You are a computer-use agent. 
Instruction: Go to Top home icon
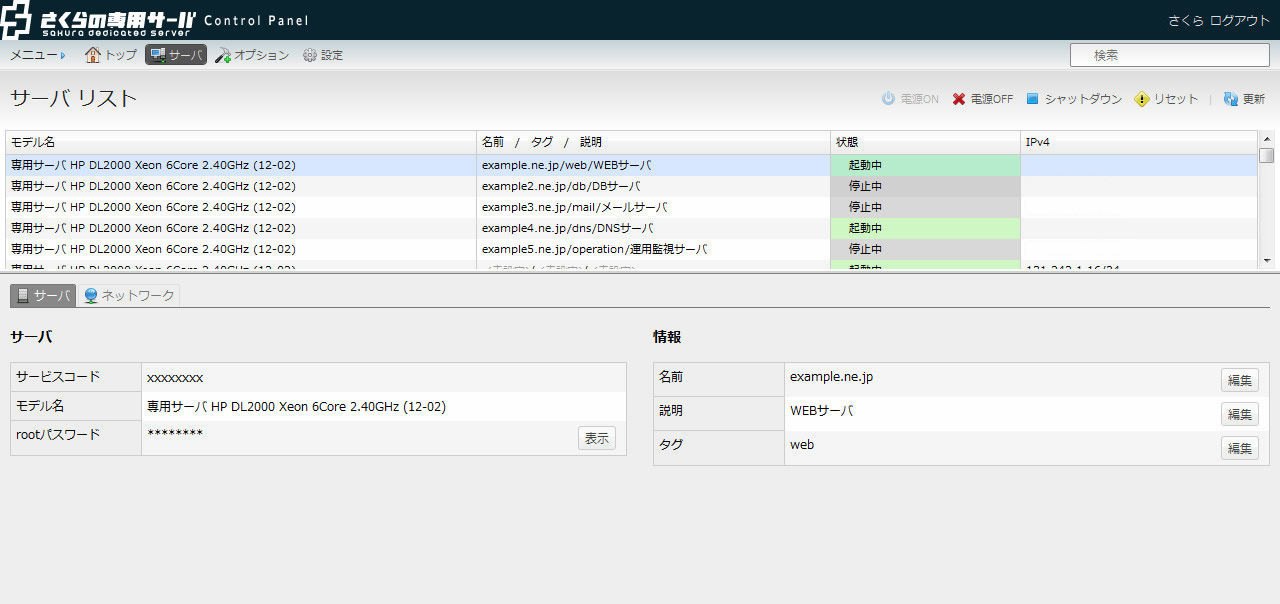[93, 55]
